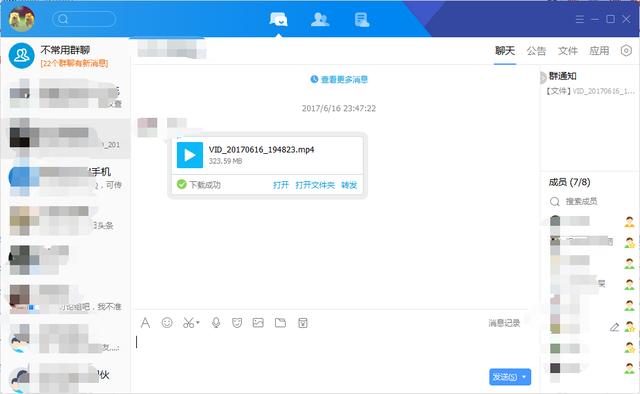Select the screenshot scissors tool

188,323
